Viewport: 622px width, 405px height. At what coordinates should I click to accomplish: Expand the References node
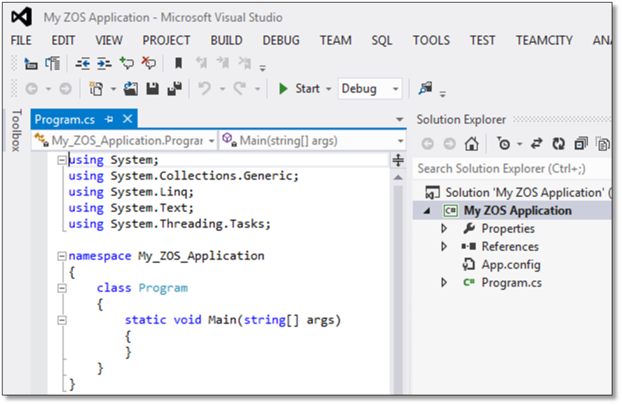click(x=444, y=246)
